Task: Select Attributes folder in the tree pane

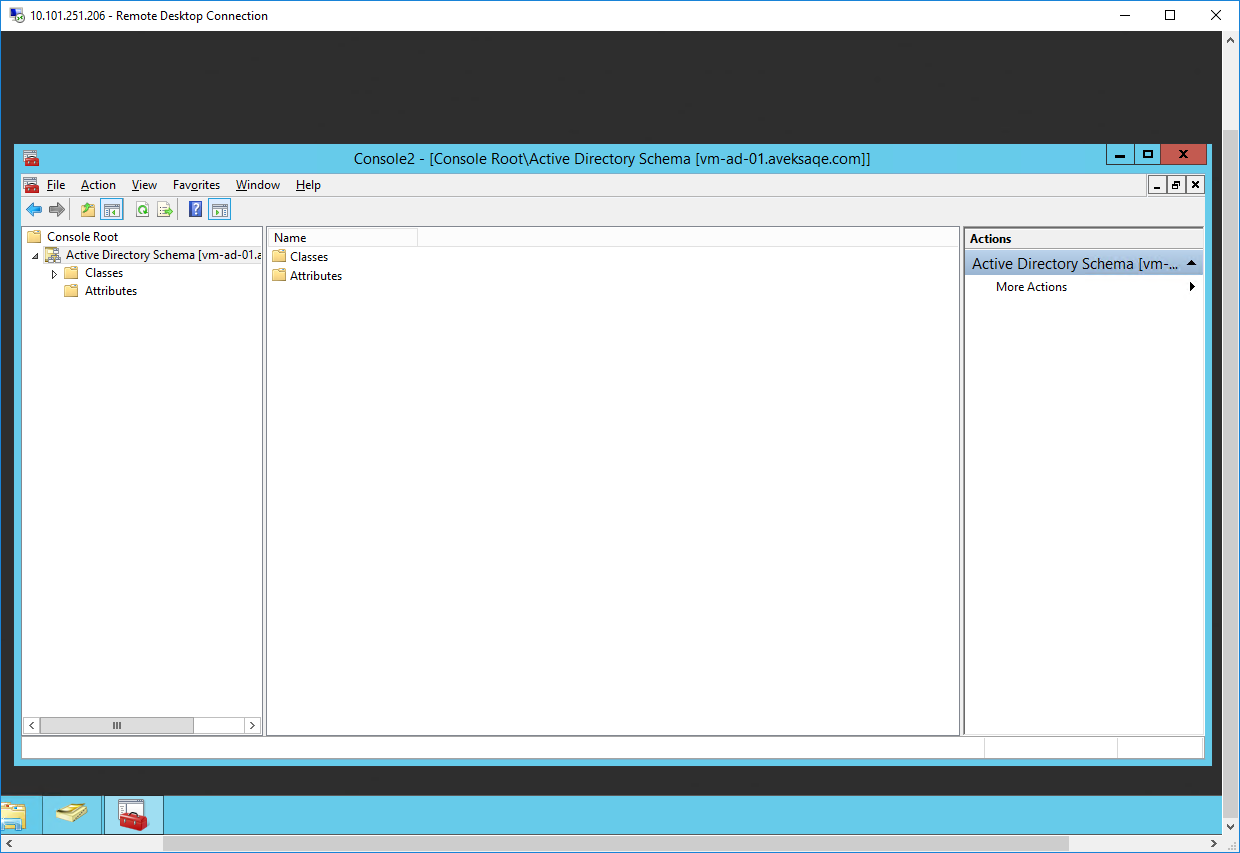Action: click(110, 291)
